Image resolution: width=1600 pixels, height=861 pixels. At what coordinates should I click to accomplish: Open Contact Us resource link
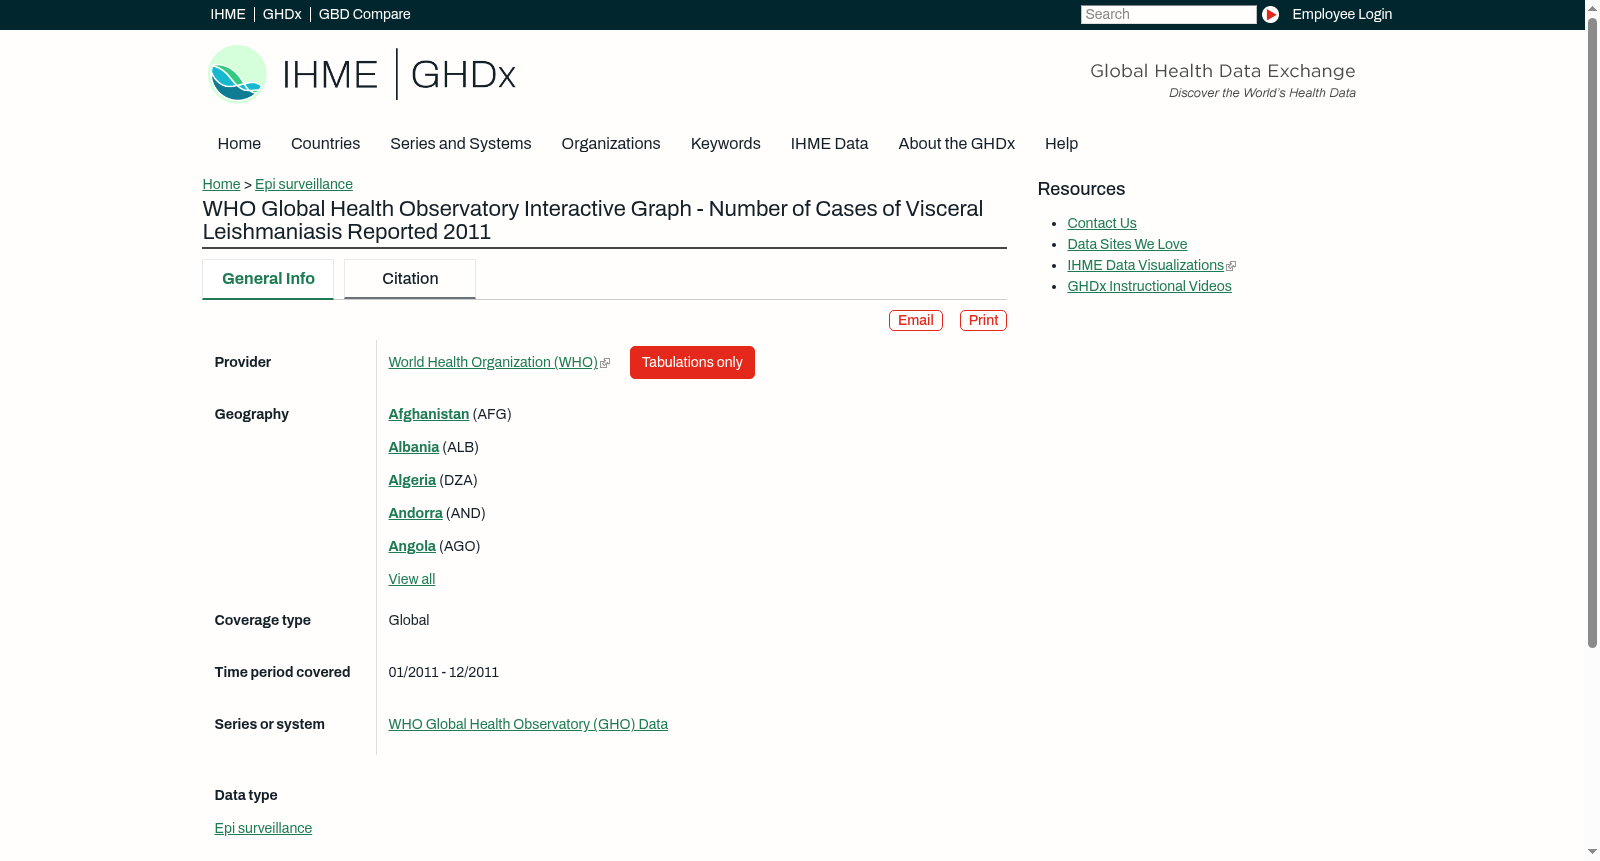pos(1102,223)
